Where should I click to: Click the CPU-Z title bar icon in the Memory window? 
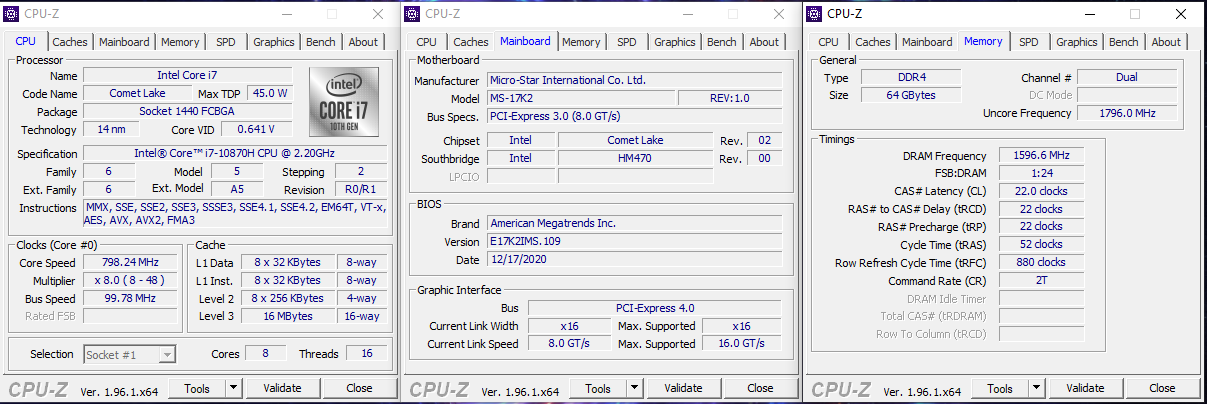click(x=814, y=13)
